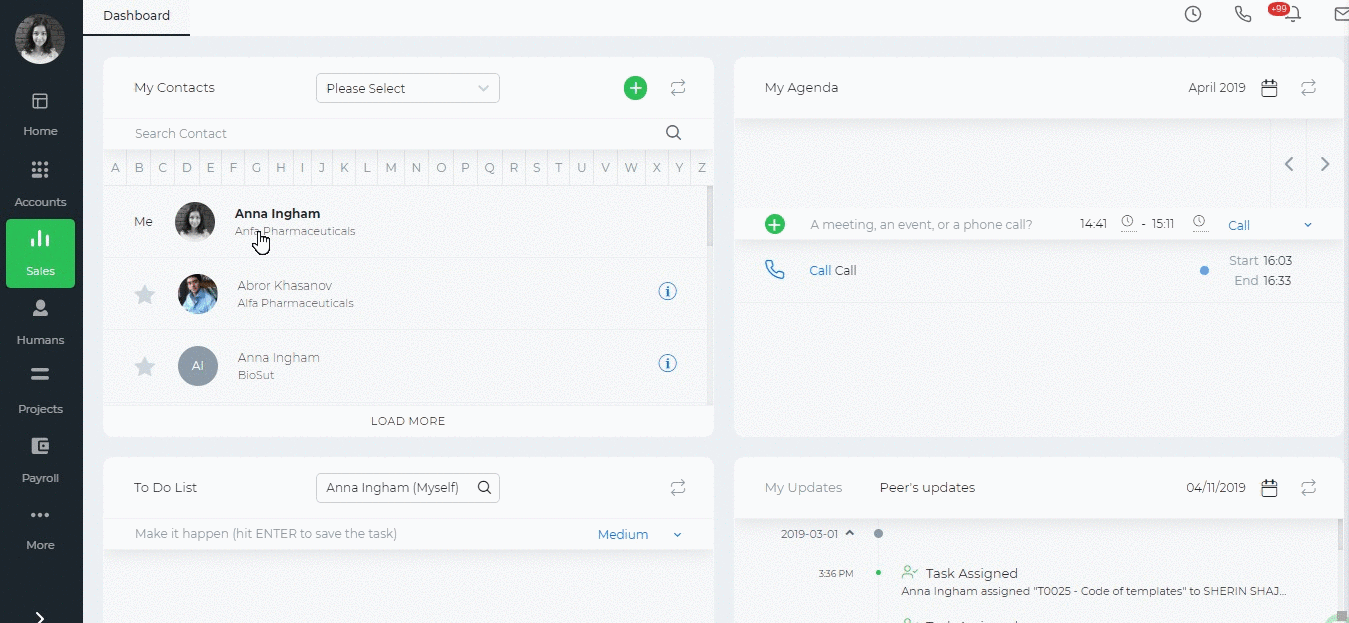This screenshot has height=623, width=1349.
Task: Switch to the My Updates tab
Action: 803,488
